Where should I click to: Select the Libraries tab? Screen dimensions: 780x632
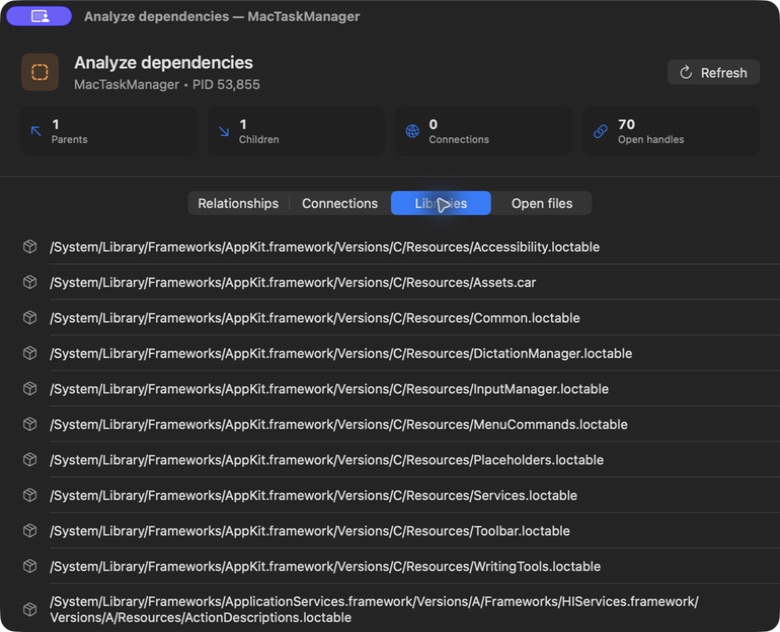point(441,203)
